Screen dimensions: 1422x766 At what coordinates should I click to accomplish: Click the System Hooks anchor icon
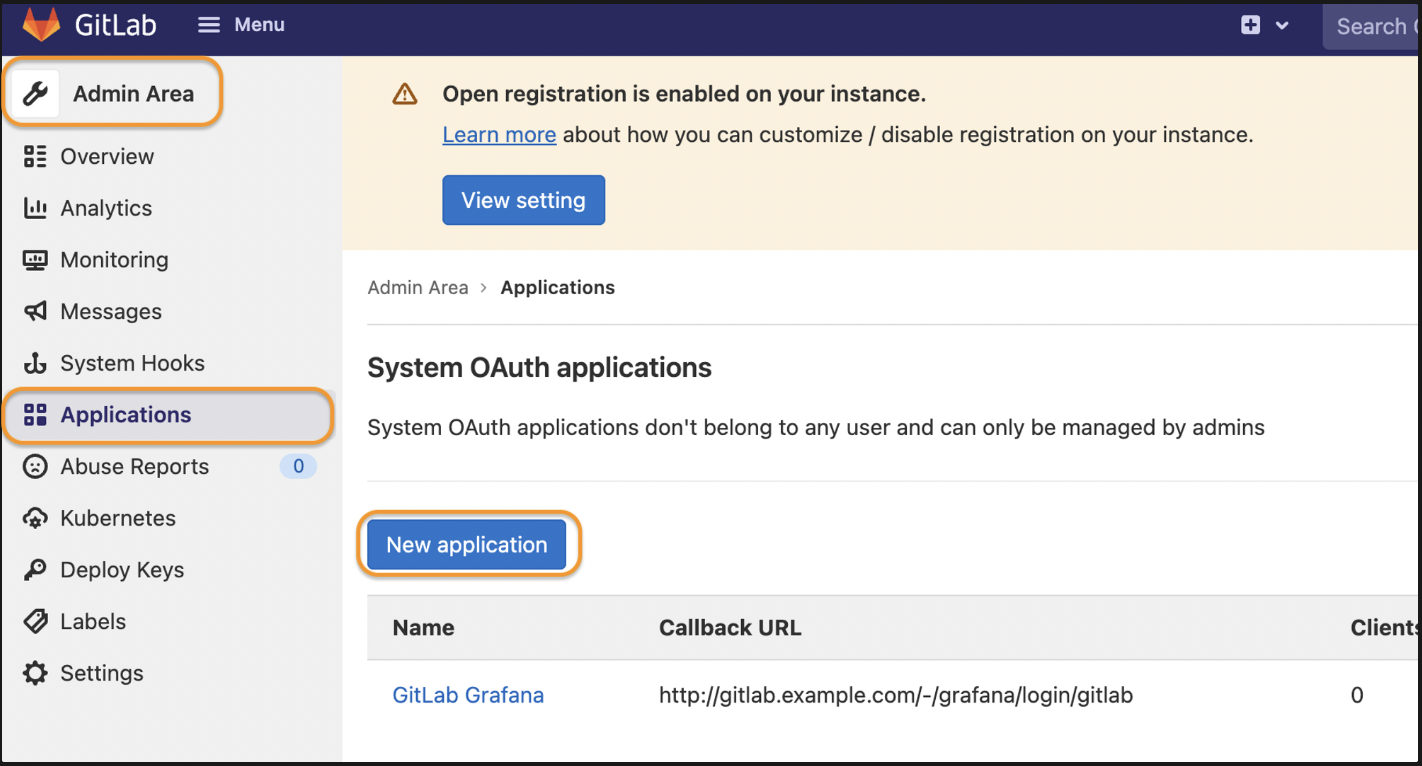[35, 364]
